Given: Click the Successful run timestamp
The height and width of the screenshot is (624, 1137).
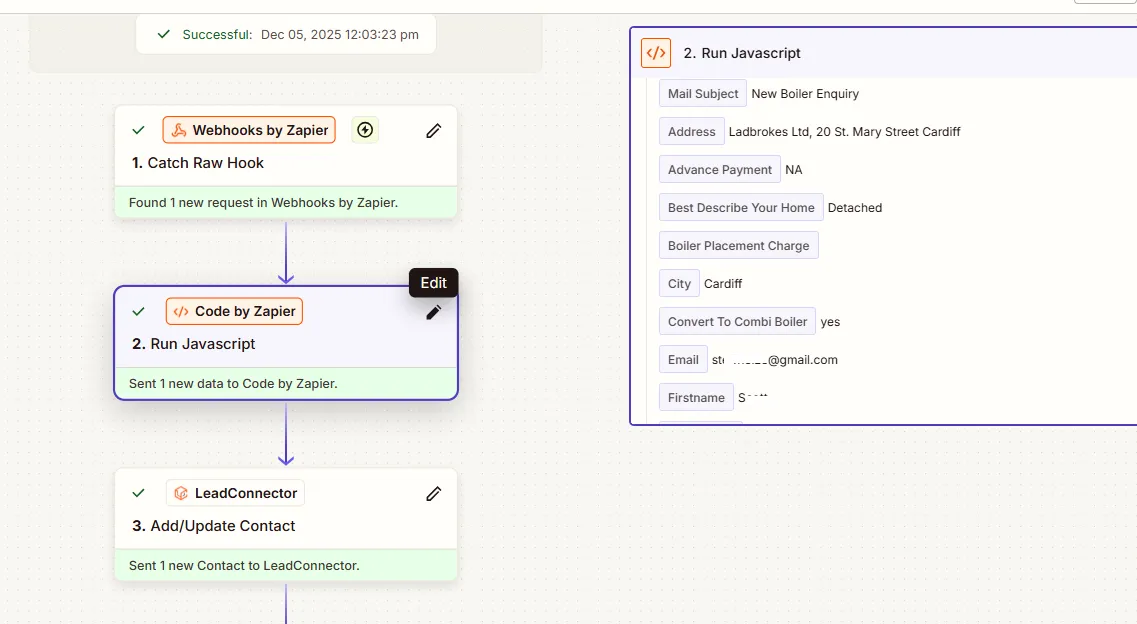Looking at the screenshot, I should click(x=339, y=35).
